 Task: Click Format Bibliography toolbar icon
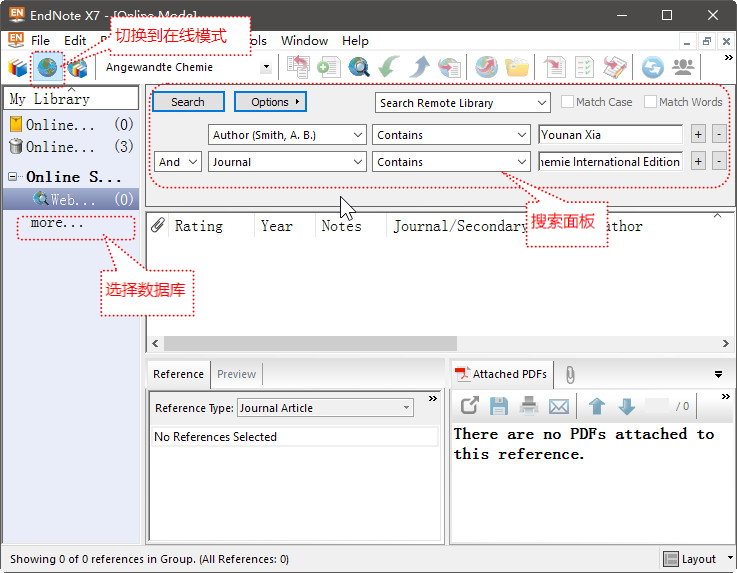coord(584,67)
